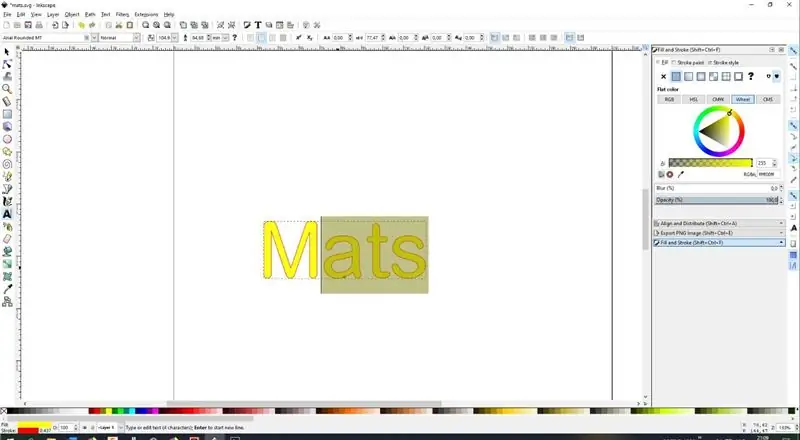This screenshot has width=800, height=440.
Task: Click the Undo icon in toolbar
Action: pos(81,25)
